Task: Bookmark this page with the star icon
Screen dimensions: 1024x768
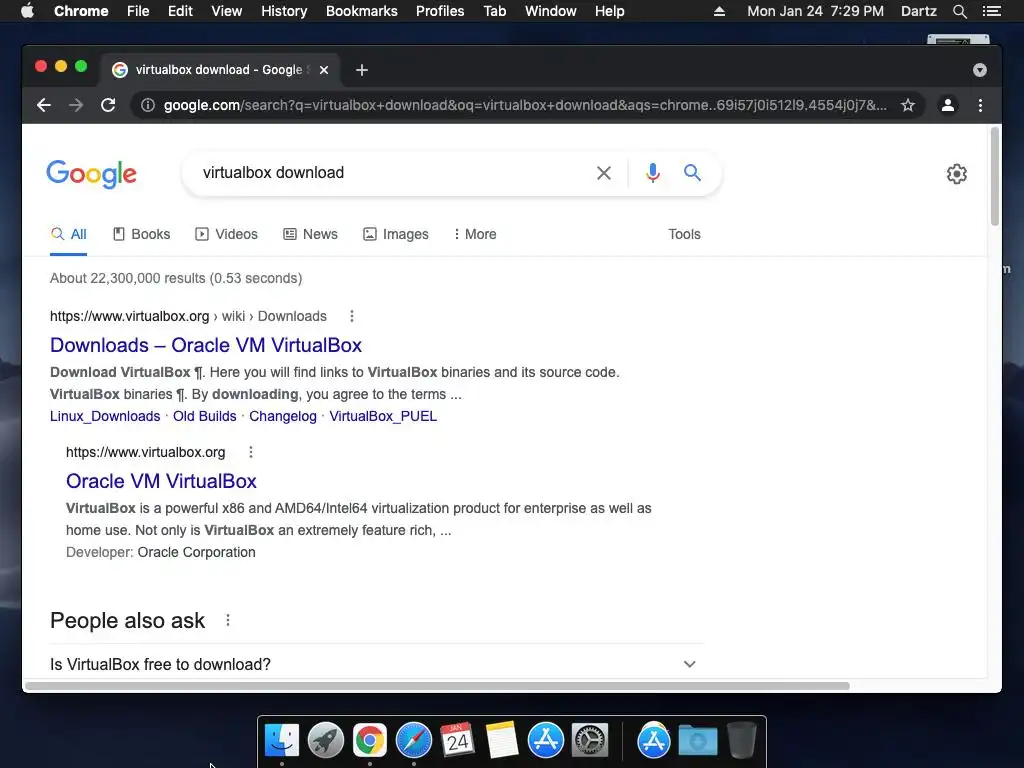Action: 908,105
